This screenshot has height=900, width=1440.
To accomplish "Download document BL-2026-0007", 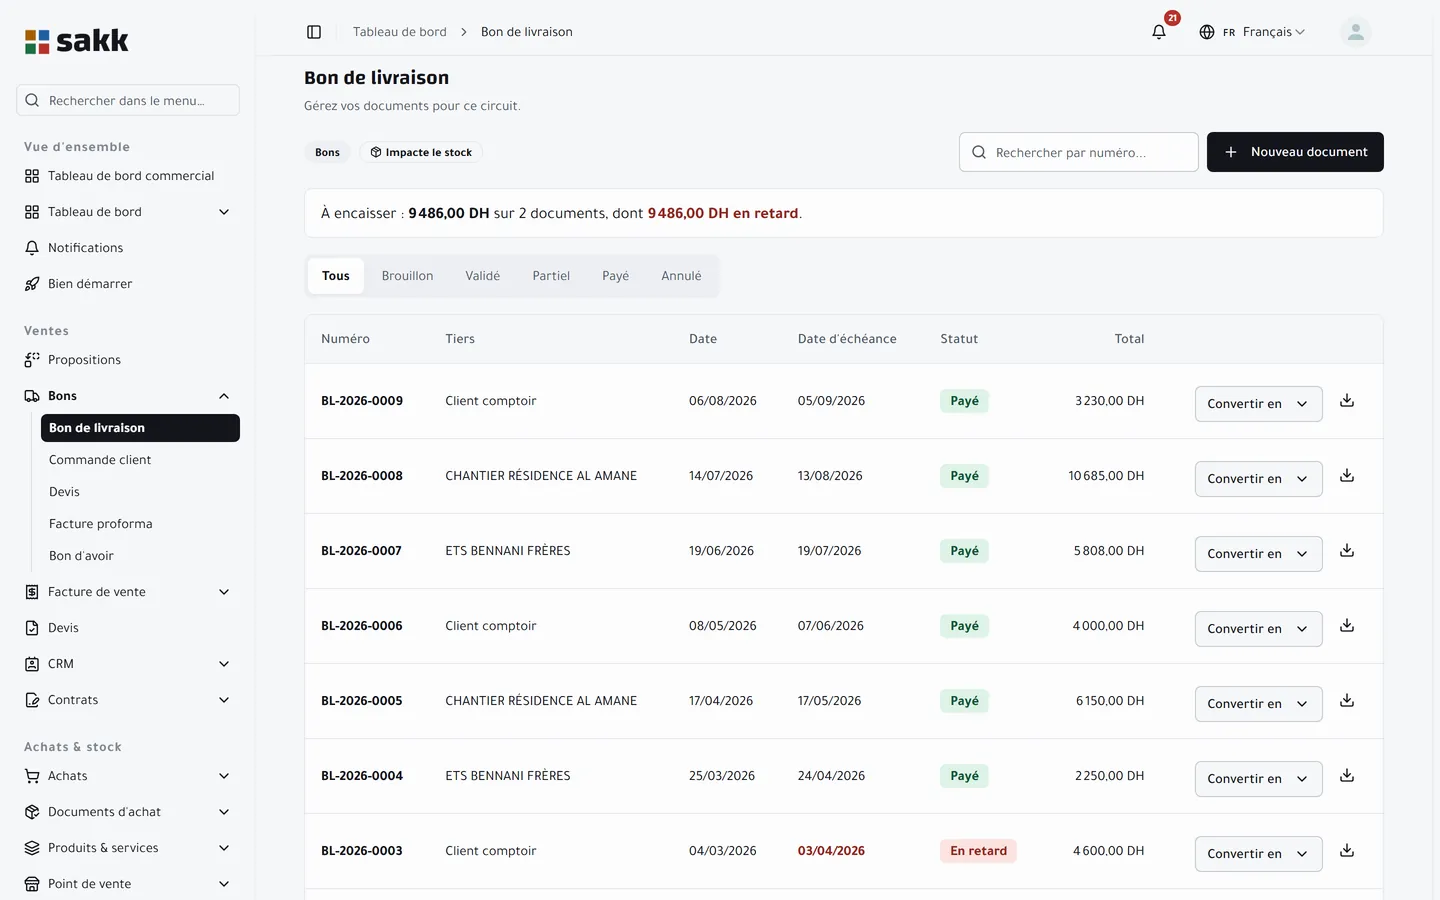I will [1347, 551].
